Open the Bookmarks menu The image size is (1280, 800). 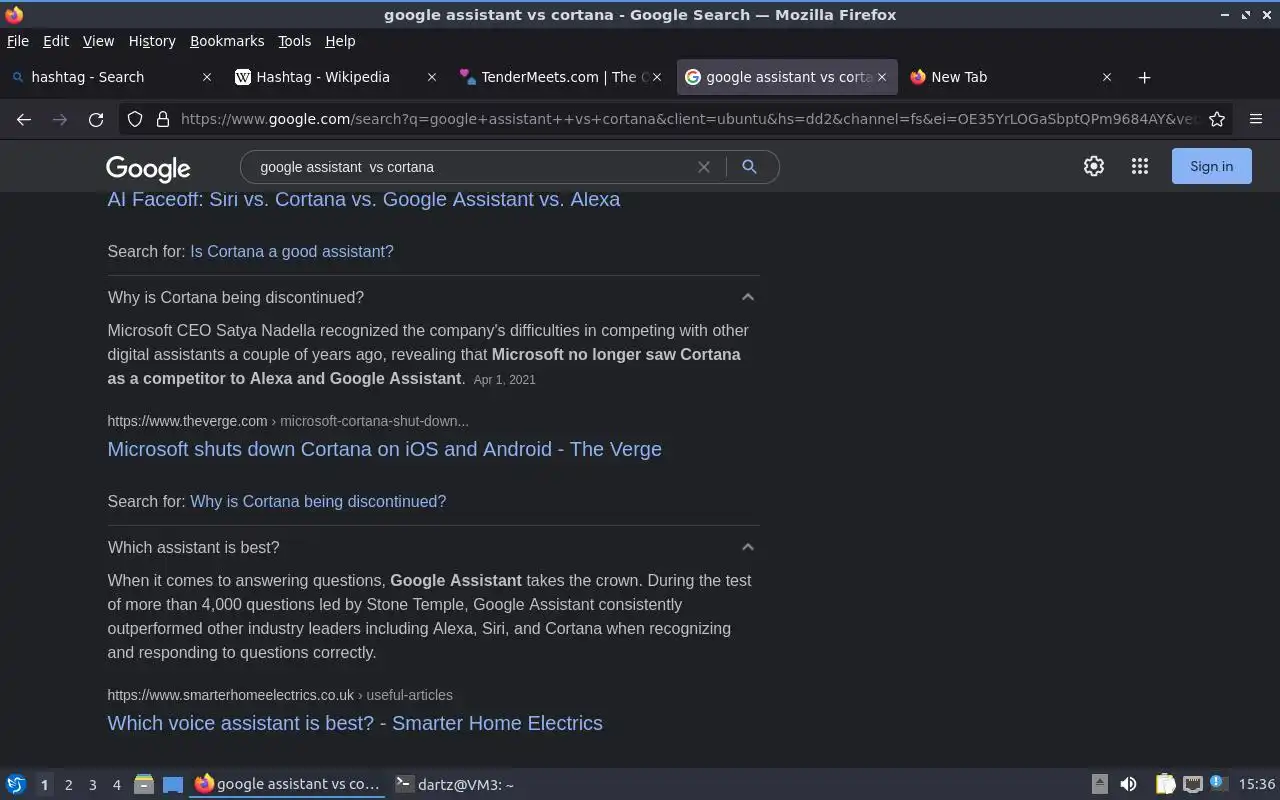(x=227, y=41)
